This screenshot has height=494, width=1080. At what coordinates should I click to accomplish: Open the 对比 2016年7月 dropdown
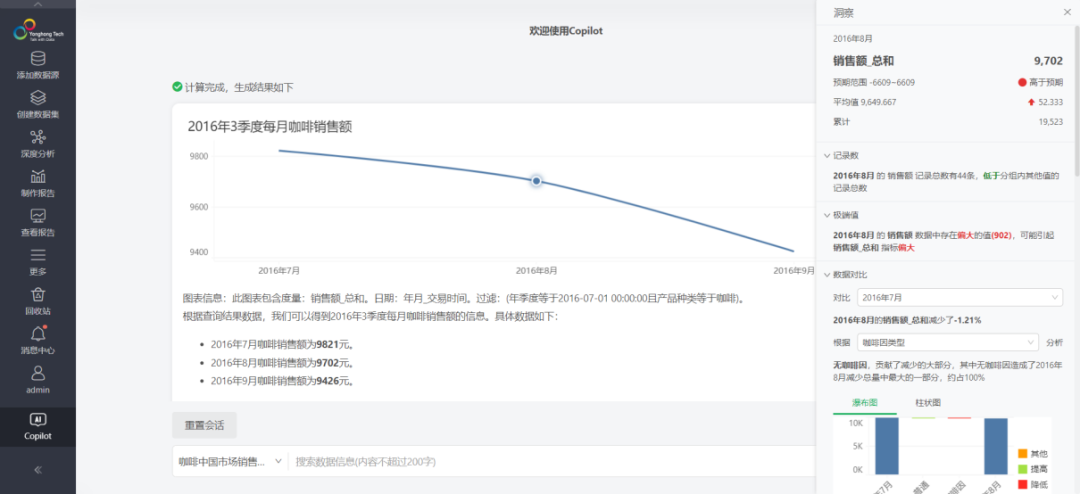pyautogui.click(x=959, y=298)
